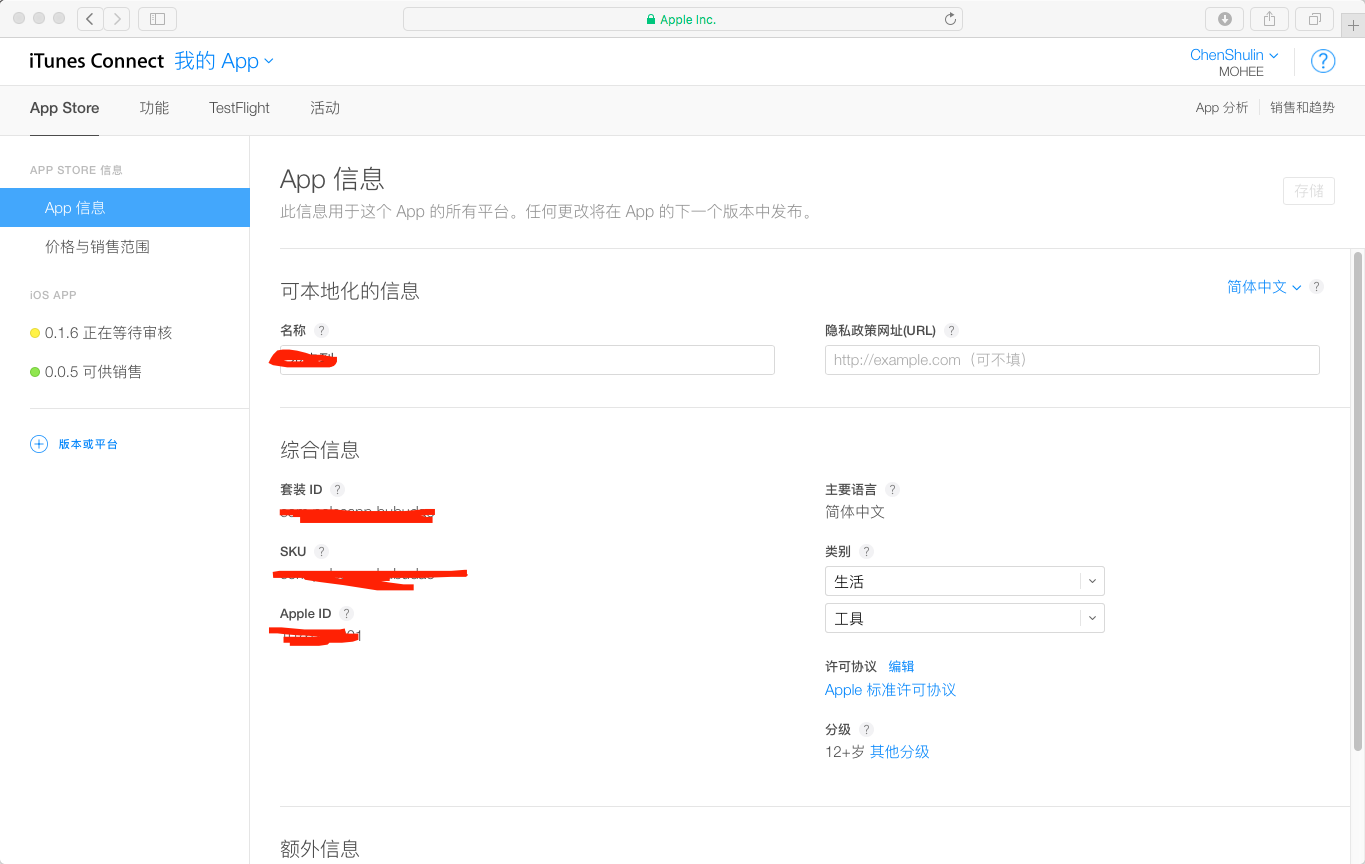1365x864 pixels.
Task: Click the privacy policy URL input field
Action: 1072,360
